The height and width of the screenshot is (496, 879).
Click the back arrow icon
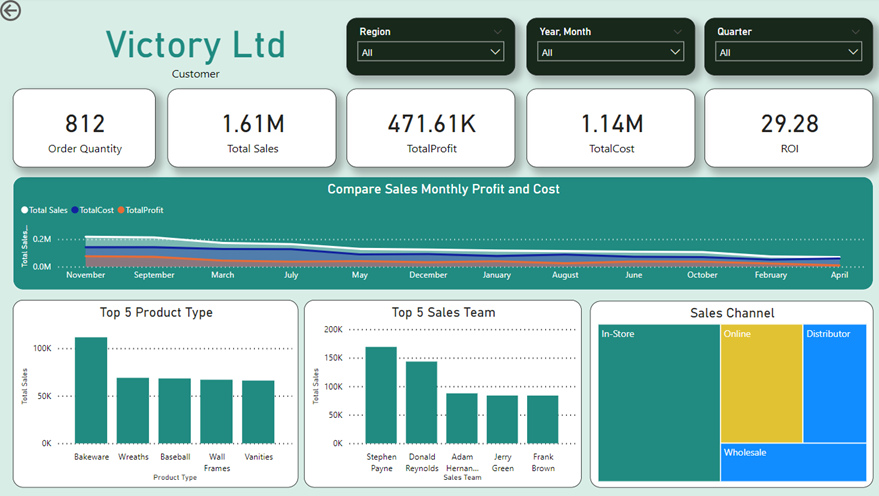pos(12,11)
